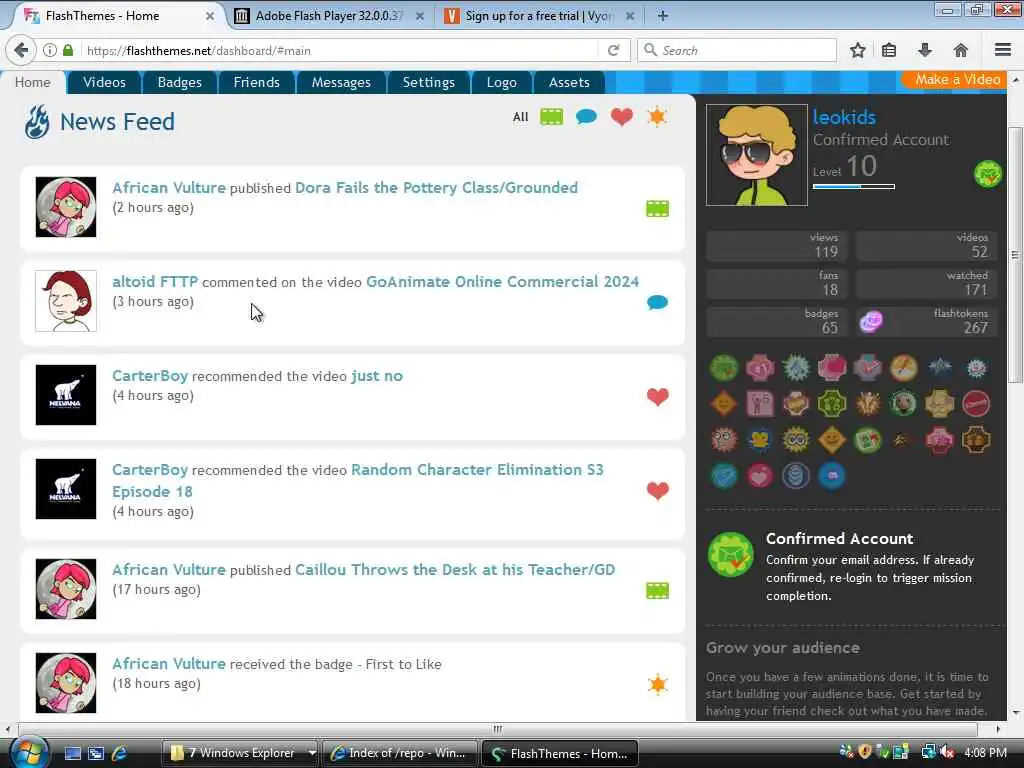
Task: Open the video link just no
Action: click(x=377, y=376)
